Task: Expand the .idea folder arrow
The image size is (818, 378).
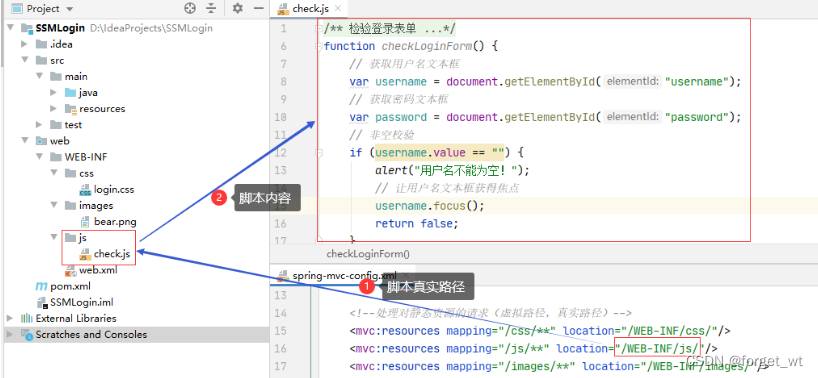Action: point(24,44)
